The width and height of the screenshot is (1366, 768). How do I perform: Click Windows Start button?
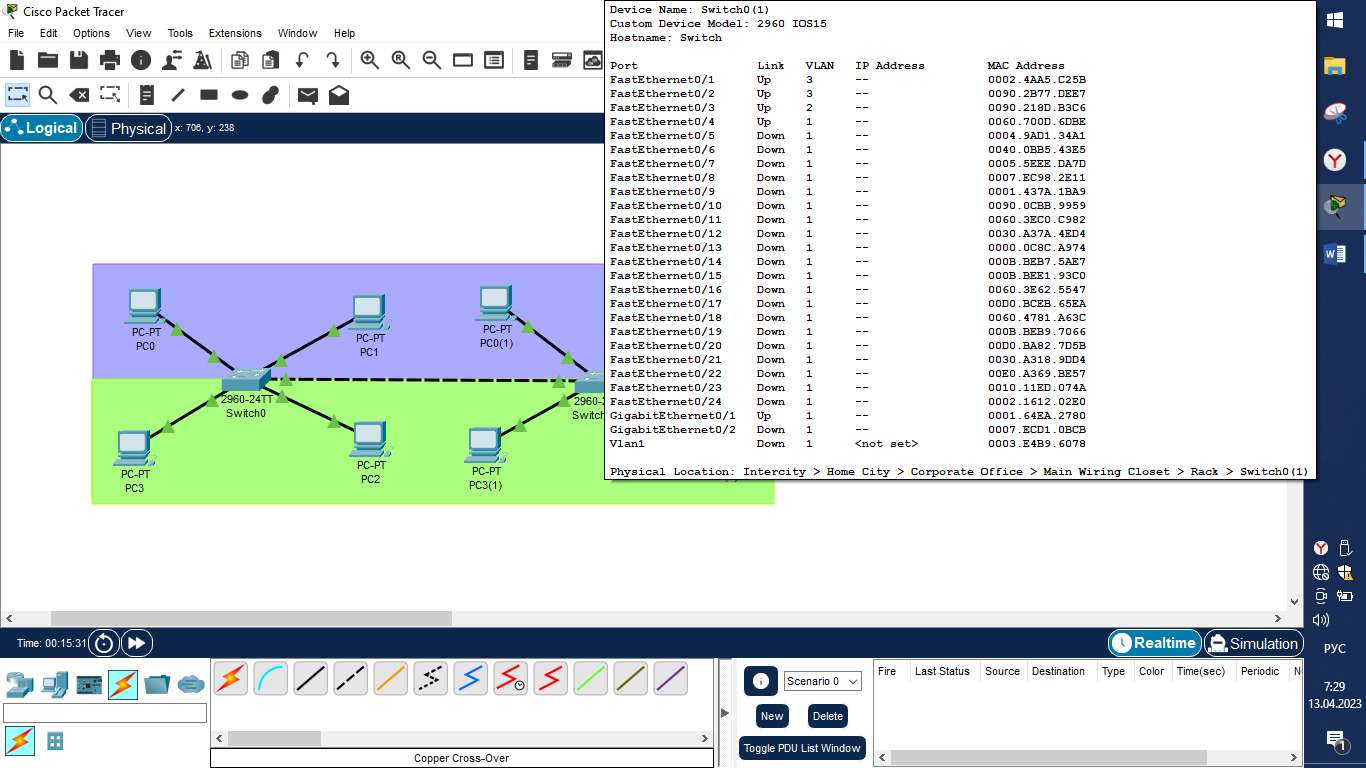coord(1335,19)
